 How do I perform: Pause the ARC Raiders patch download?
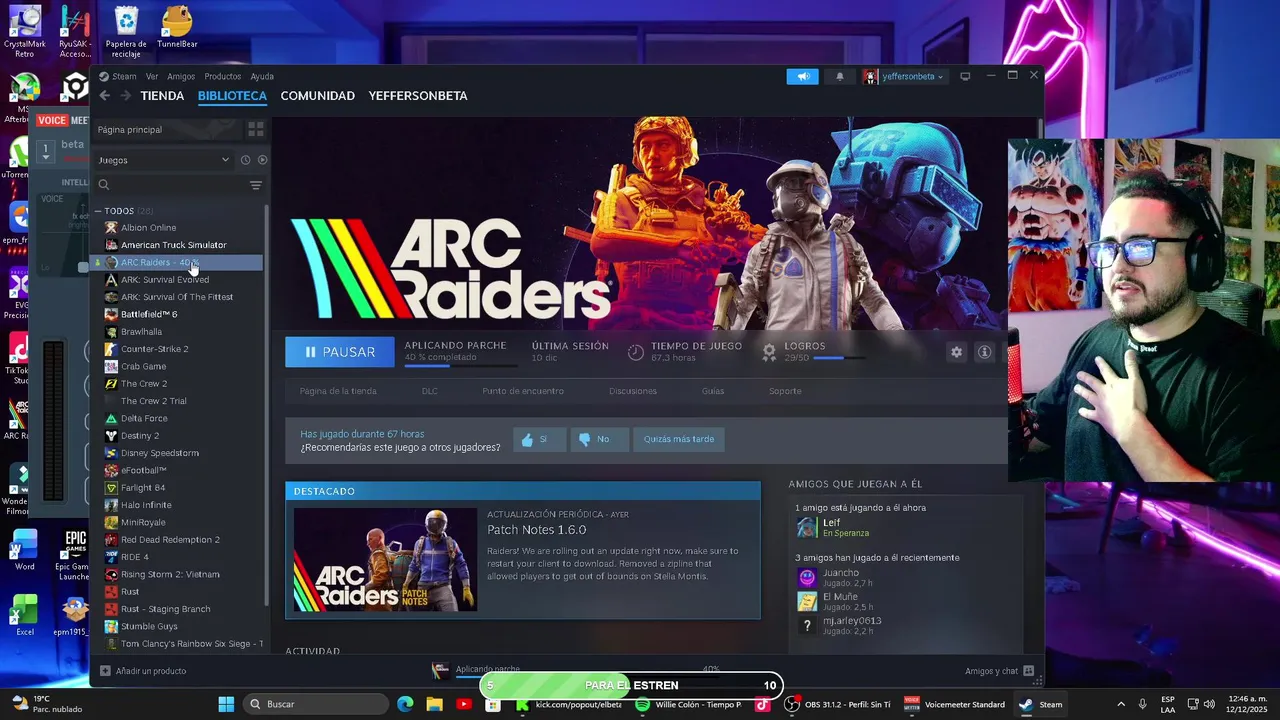tap(340, 352)
